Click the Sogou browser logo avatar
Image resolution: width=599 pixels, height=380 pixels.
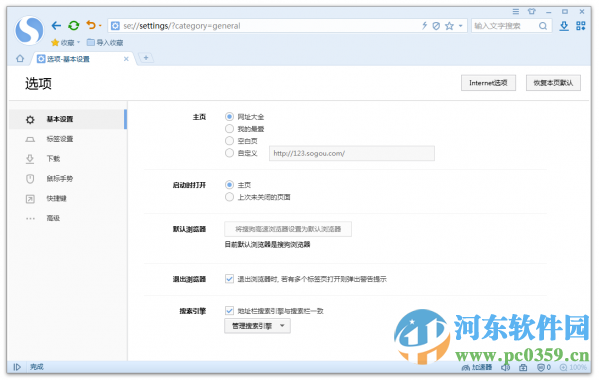(x=29, y=30)
